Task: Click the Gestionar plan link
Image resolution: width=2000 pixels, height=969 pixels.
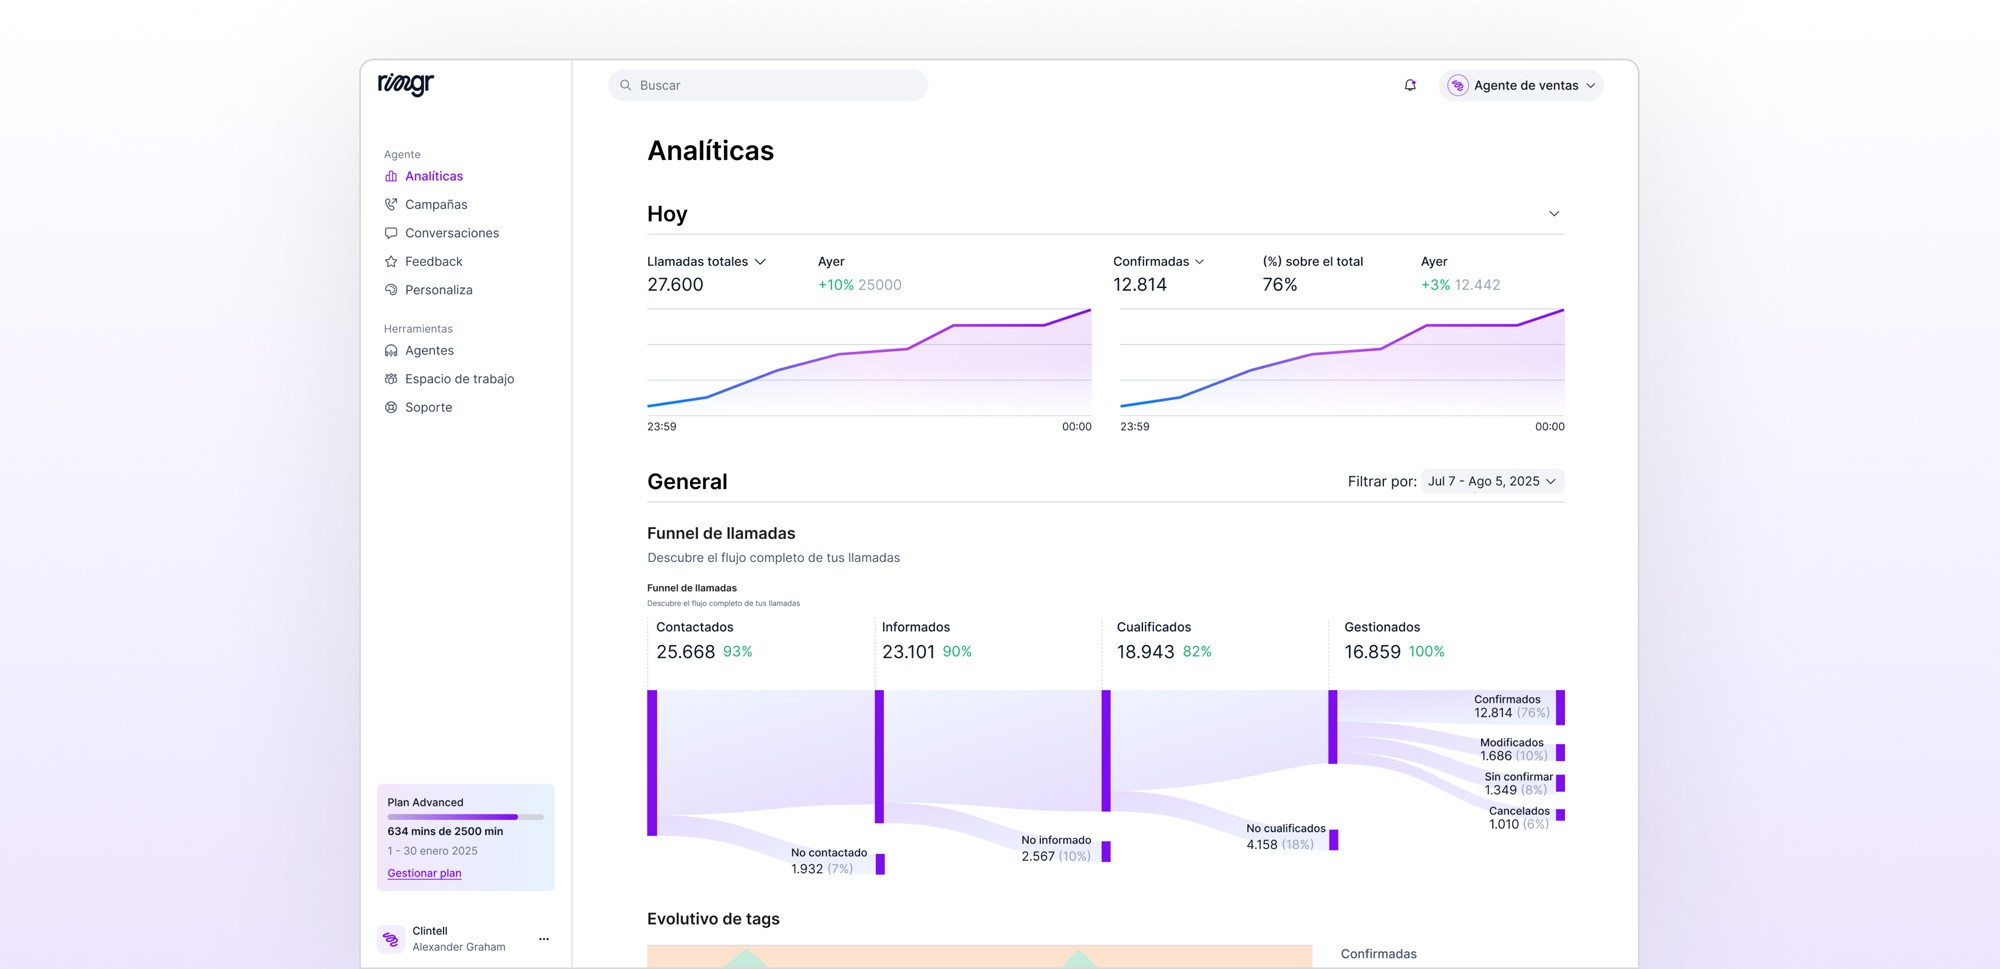Action: pos(423,872)
